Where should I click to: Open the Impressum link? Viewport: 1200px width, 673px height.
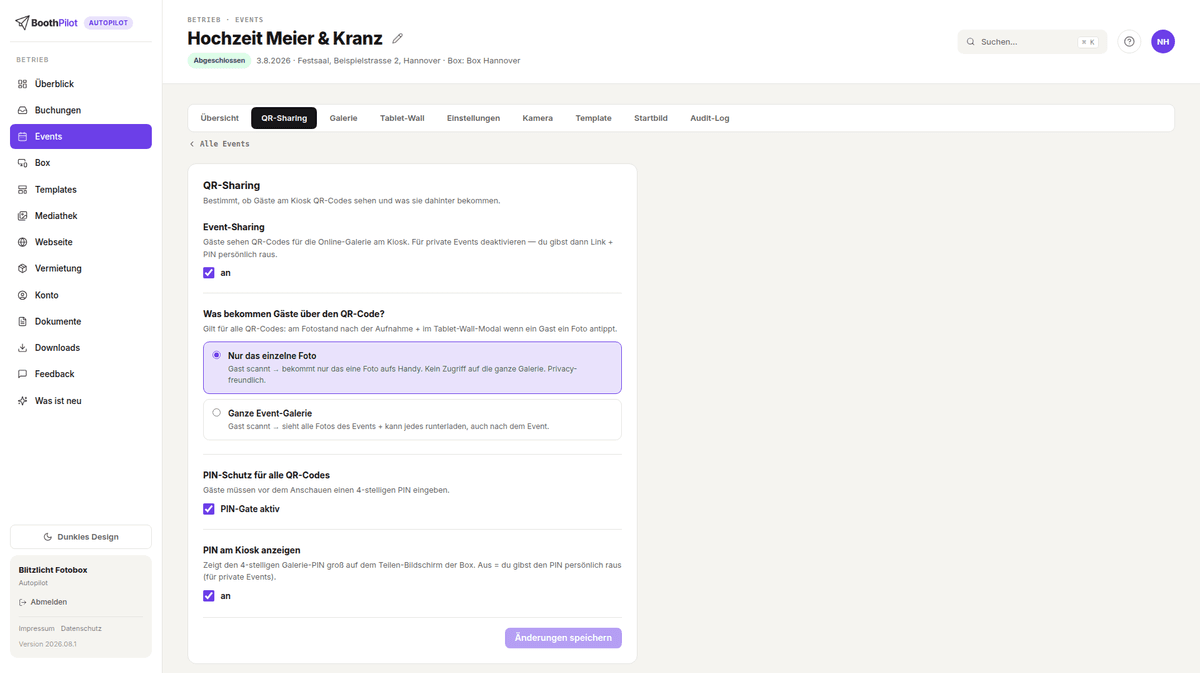point(37,629)
